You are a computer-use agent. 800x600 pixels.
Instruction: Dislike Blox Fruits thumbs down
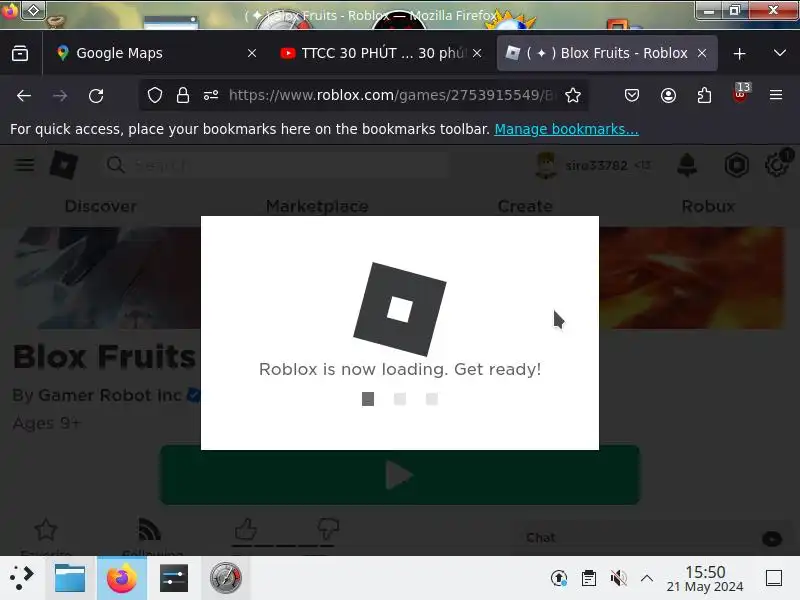click(x=328, y=529)
